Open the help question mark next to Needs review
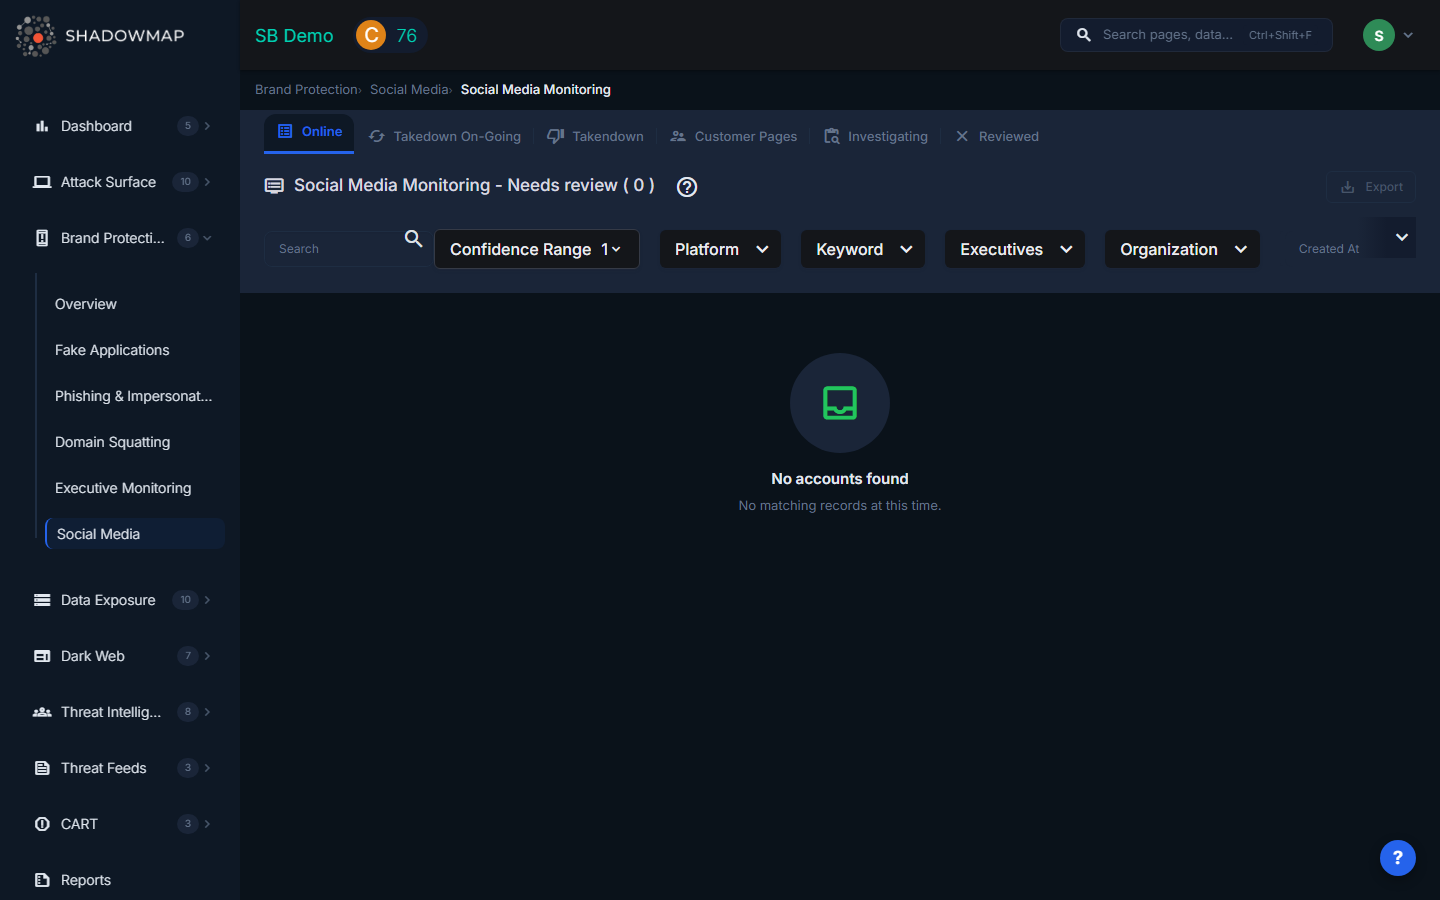Screen dimensions: 1440x900 pyautogui.click(x=687, y=187)
